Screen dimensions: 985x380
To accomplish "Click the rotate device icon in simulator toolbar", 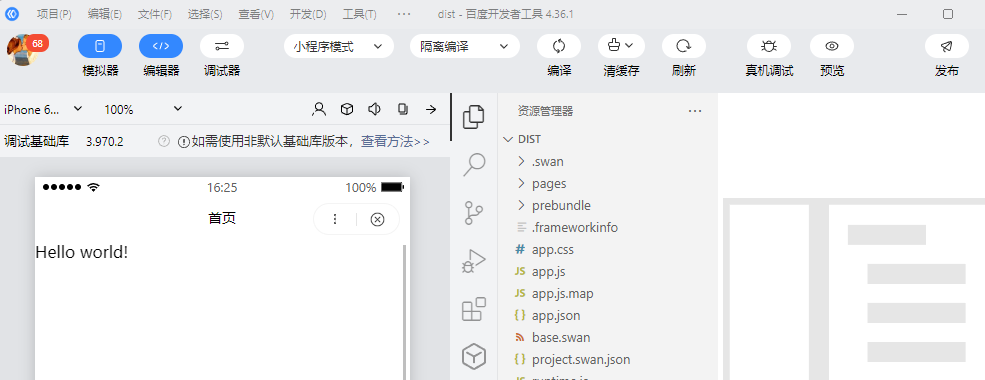I will tap(403, 109).
